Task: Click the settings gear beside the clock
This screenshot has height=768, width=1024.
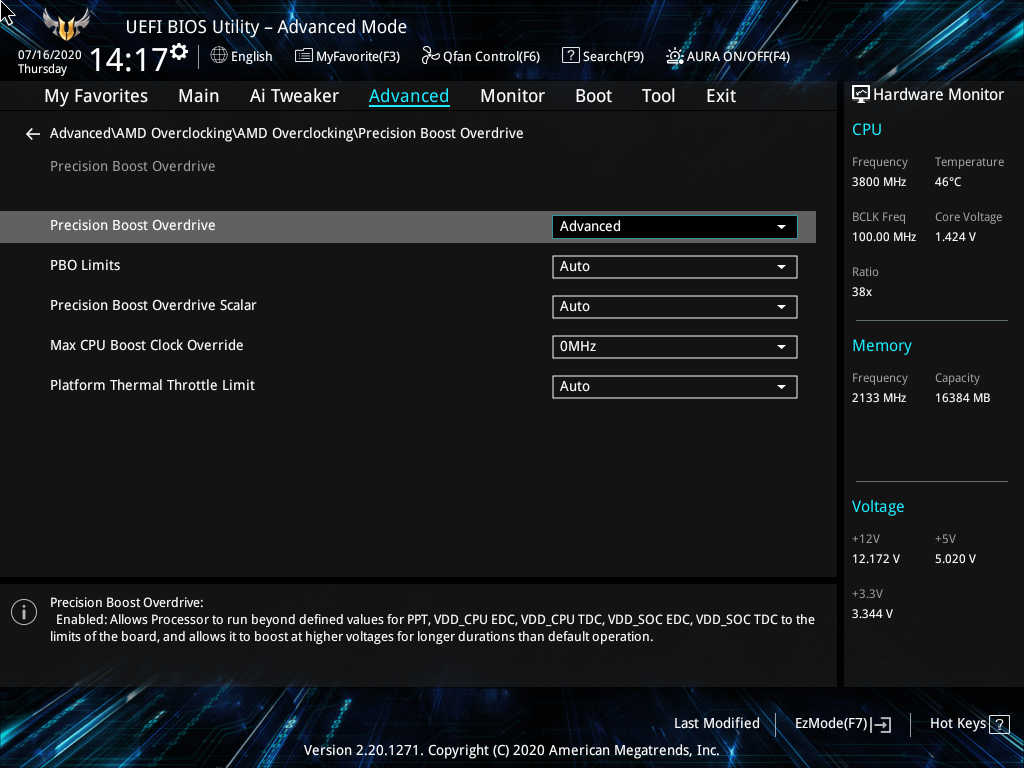Action: [x=179, y=52]
